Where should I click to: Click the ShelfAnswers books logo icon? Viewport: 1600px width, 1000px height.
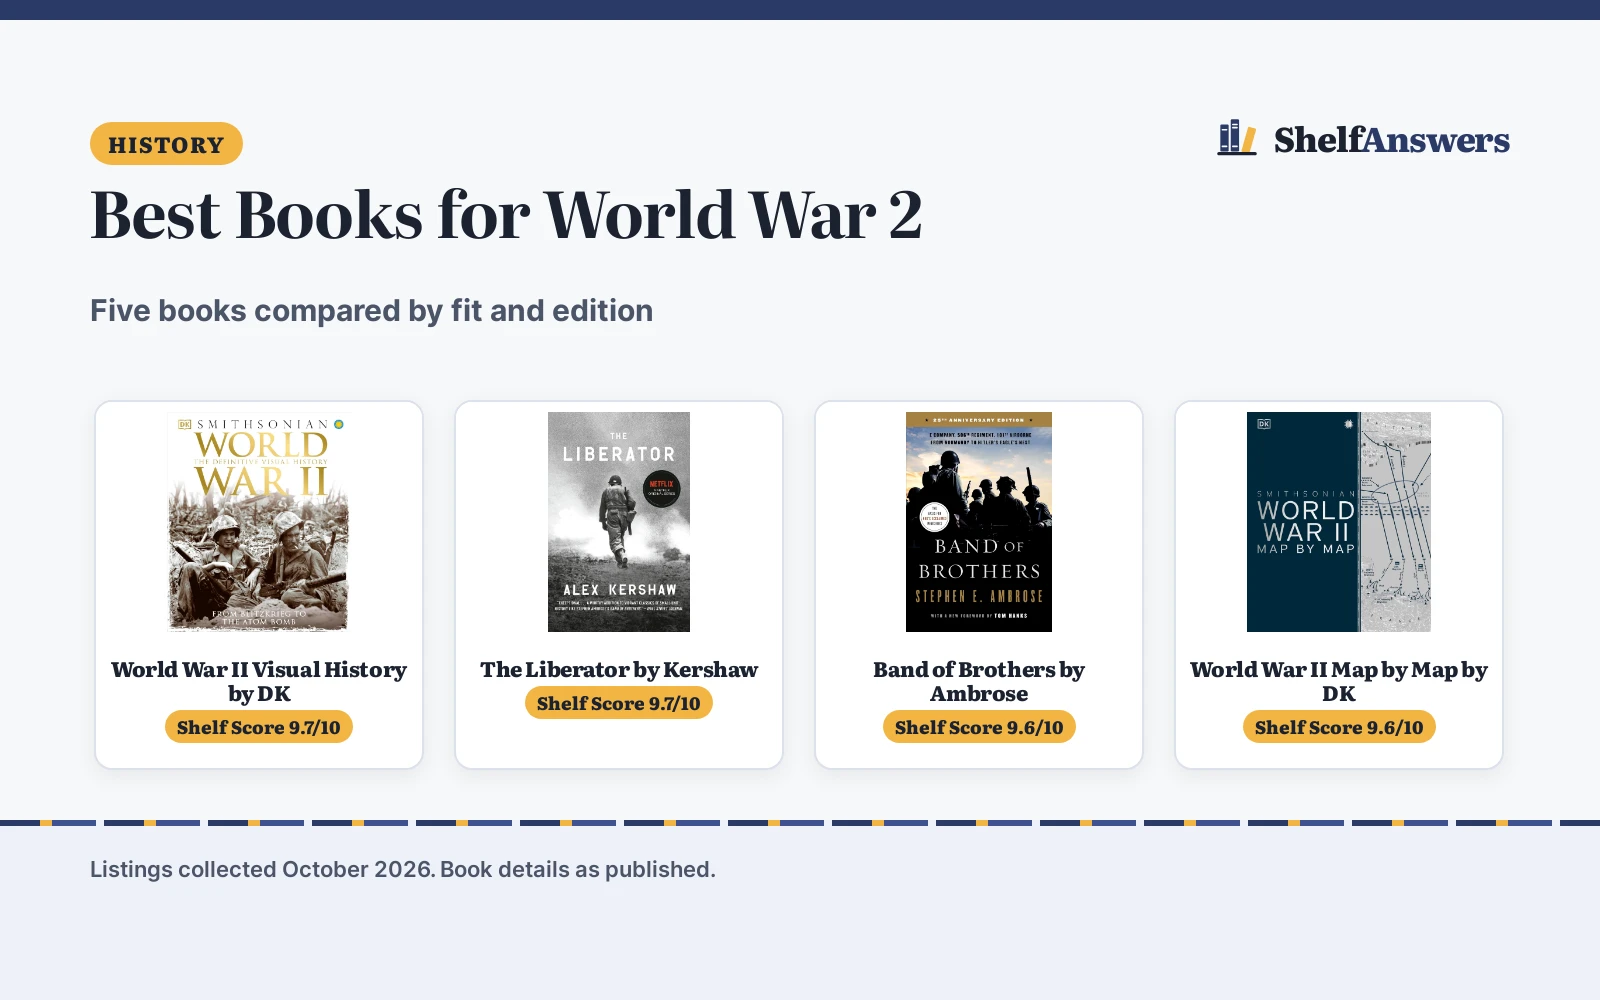tap(1237, 138)
